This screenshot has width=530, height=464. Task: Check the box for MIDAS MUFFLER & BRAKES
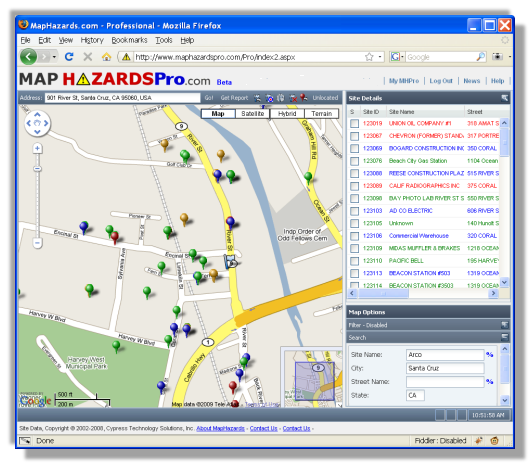(x=354, y=248)
